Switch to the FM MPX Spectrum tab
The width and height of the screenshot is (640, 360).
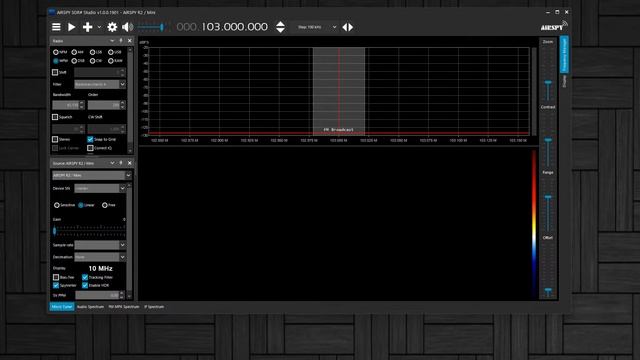pos(124,307)
